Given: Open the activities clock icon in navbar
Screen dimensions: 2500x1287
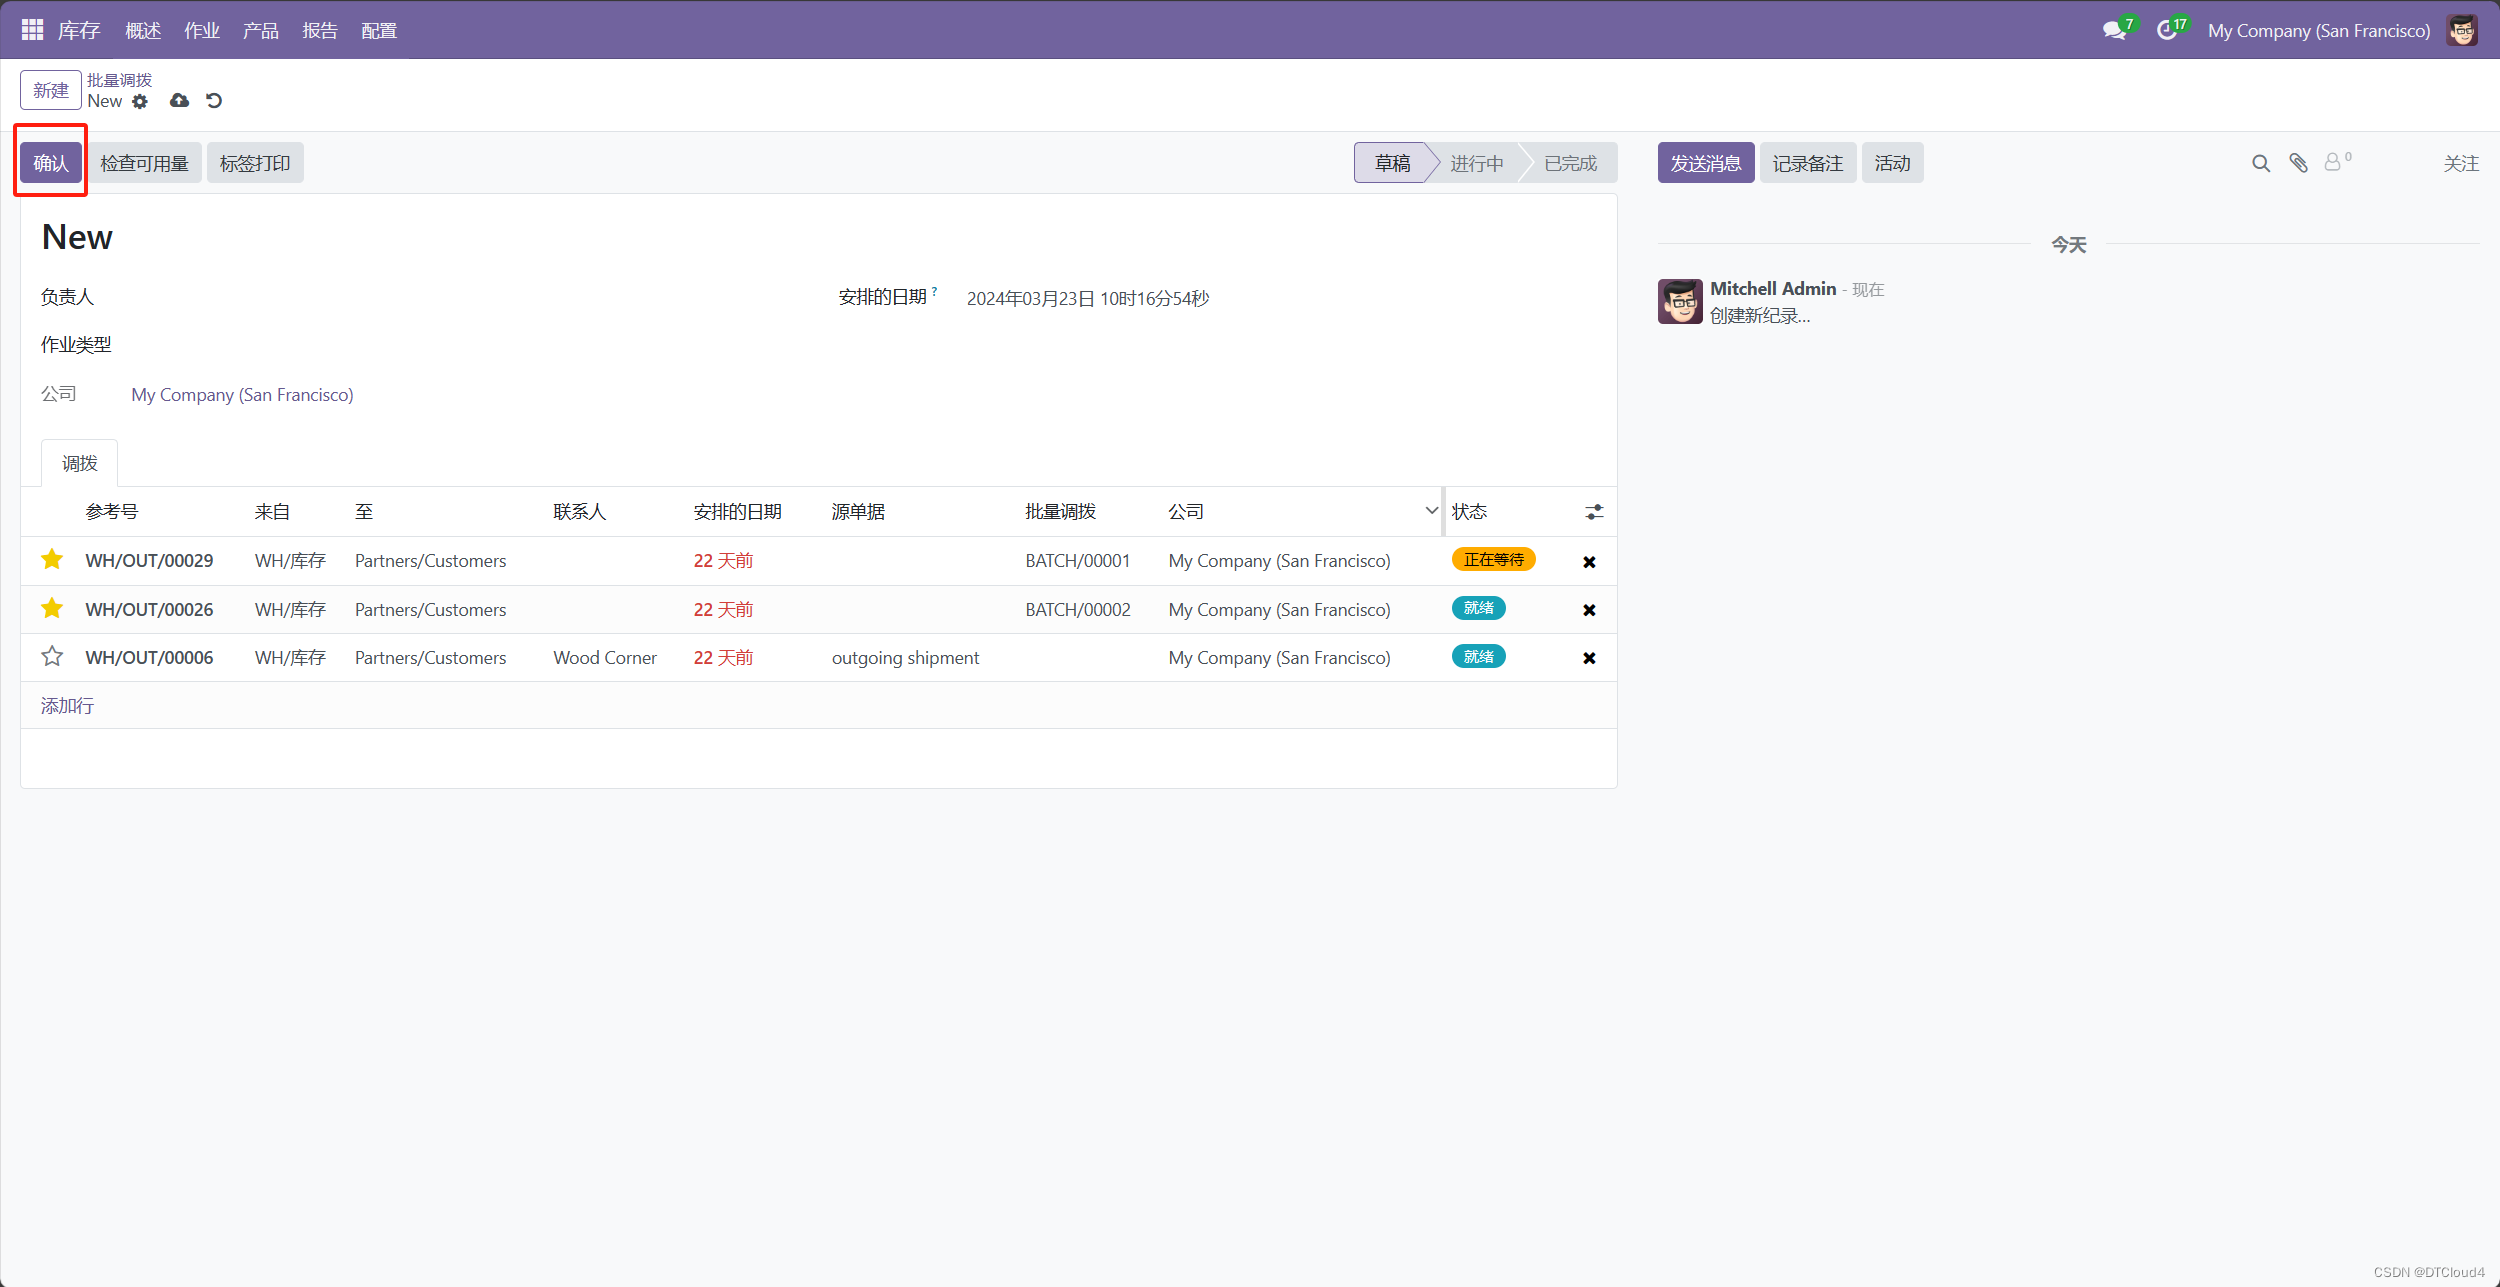Looking at the screenshot, I should [x=2166, y=30].
